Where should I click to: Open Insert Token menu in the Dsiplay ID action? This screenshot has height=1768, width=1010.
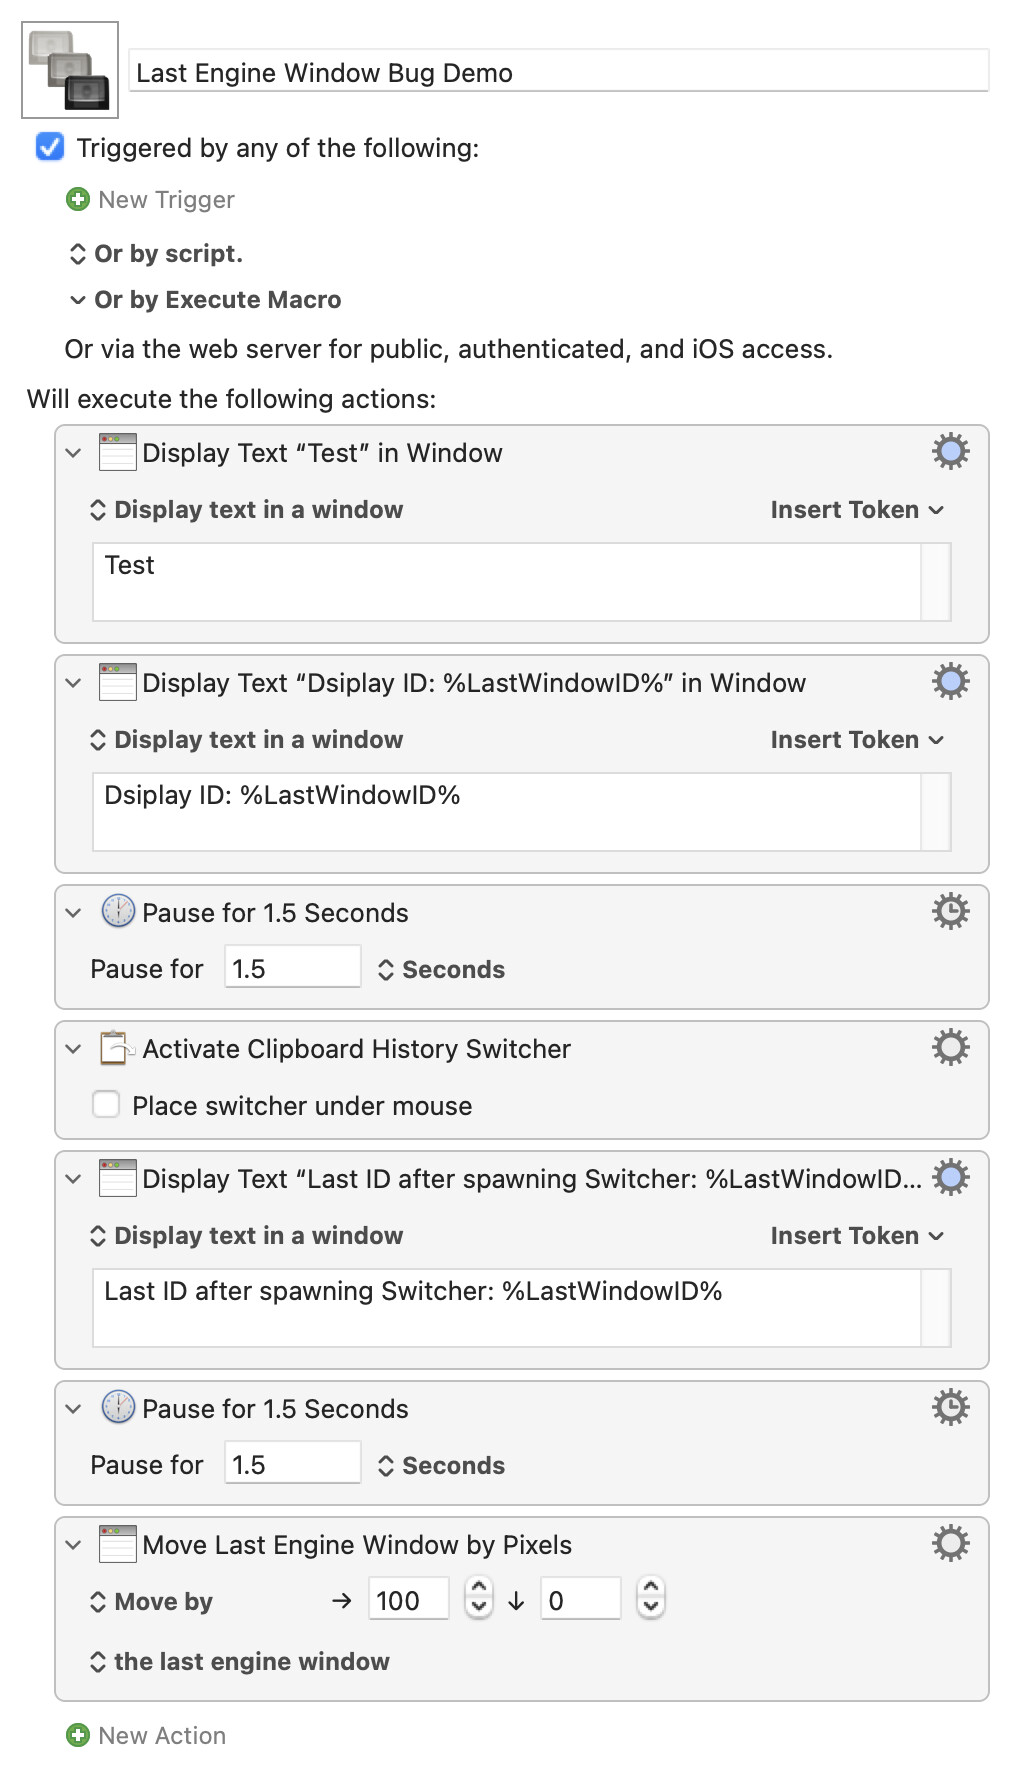pyautogui.click(x=856, y=740)
